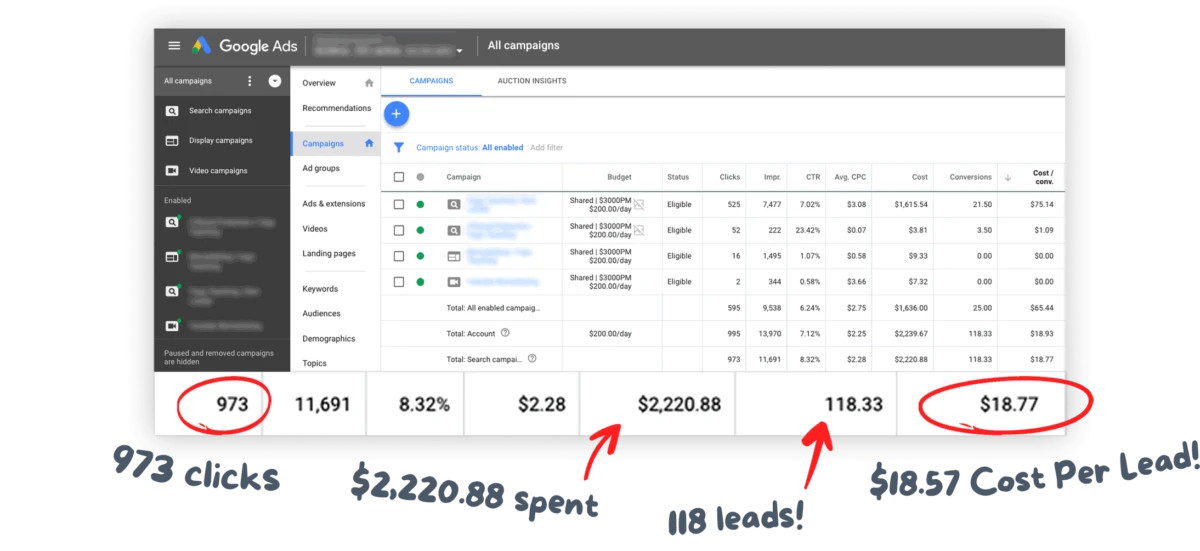Screen dimensions: 1200x551
Task: Switch to the AUCTION INSIGHTS tab
Action: pos(532,81)
